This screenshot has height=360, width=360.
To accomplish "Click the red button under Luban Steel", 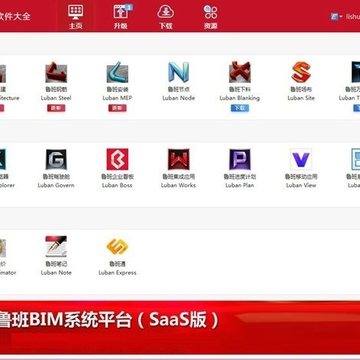I will pyautogui.click(x=56, y=108).
